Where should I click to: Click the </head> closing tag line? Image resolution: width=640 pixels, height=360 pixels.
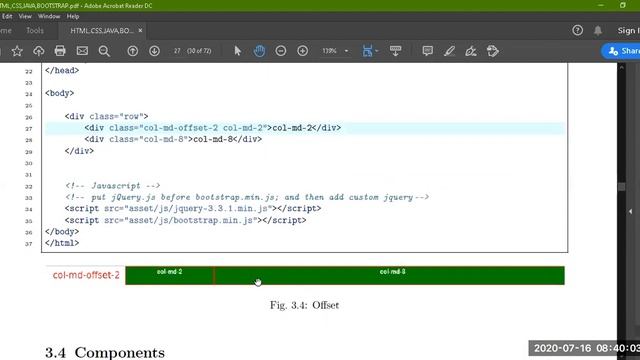click(62, 70)
